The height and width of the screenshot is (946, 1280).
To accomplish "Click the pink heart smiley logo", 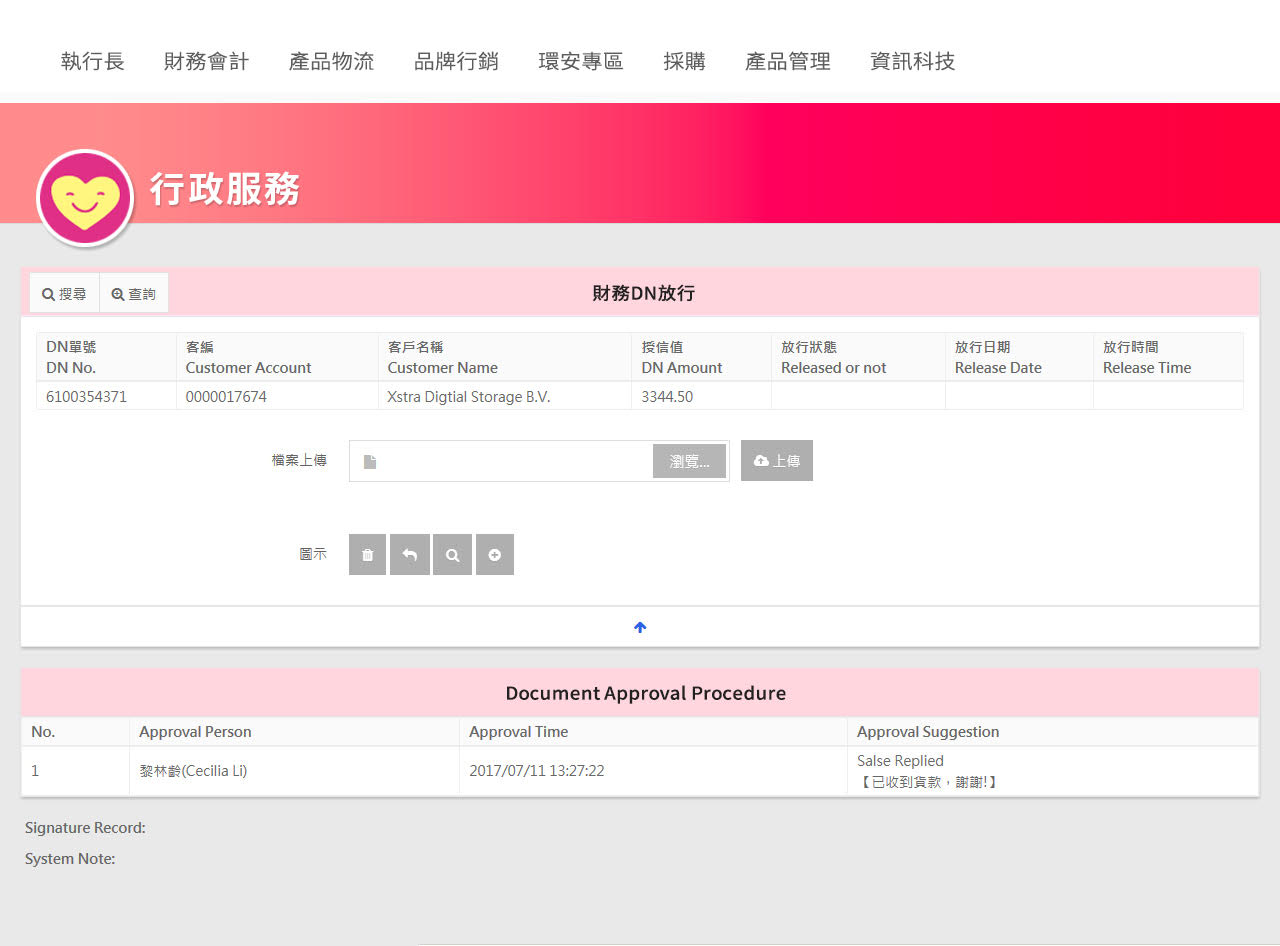I will pos(85,198).
